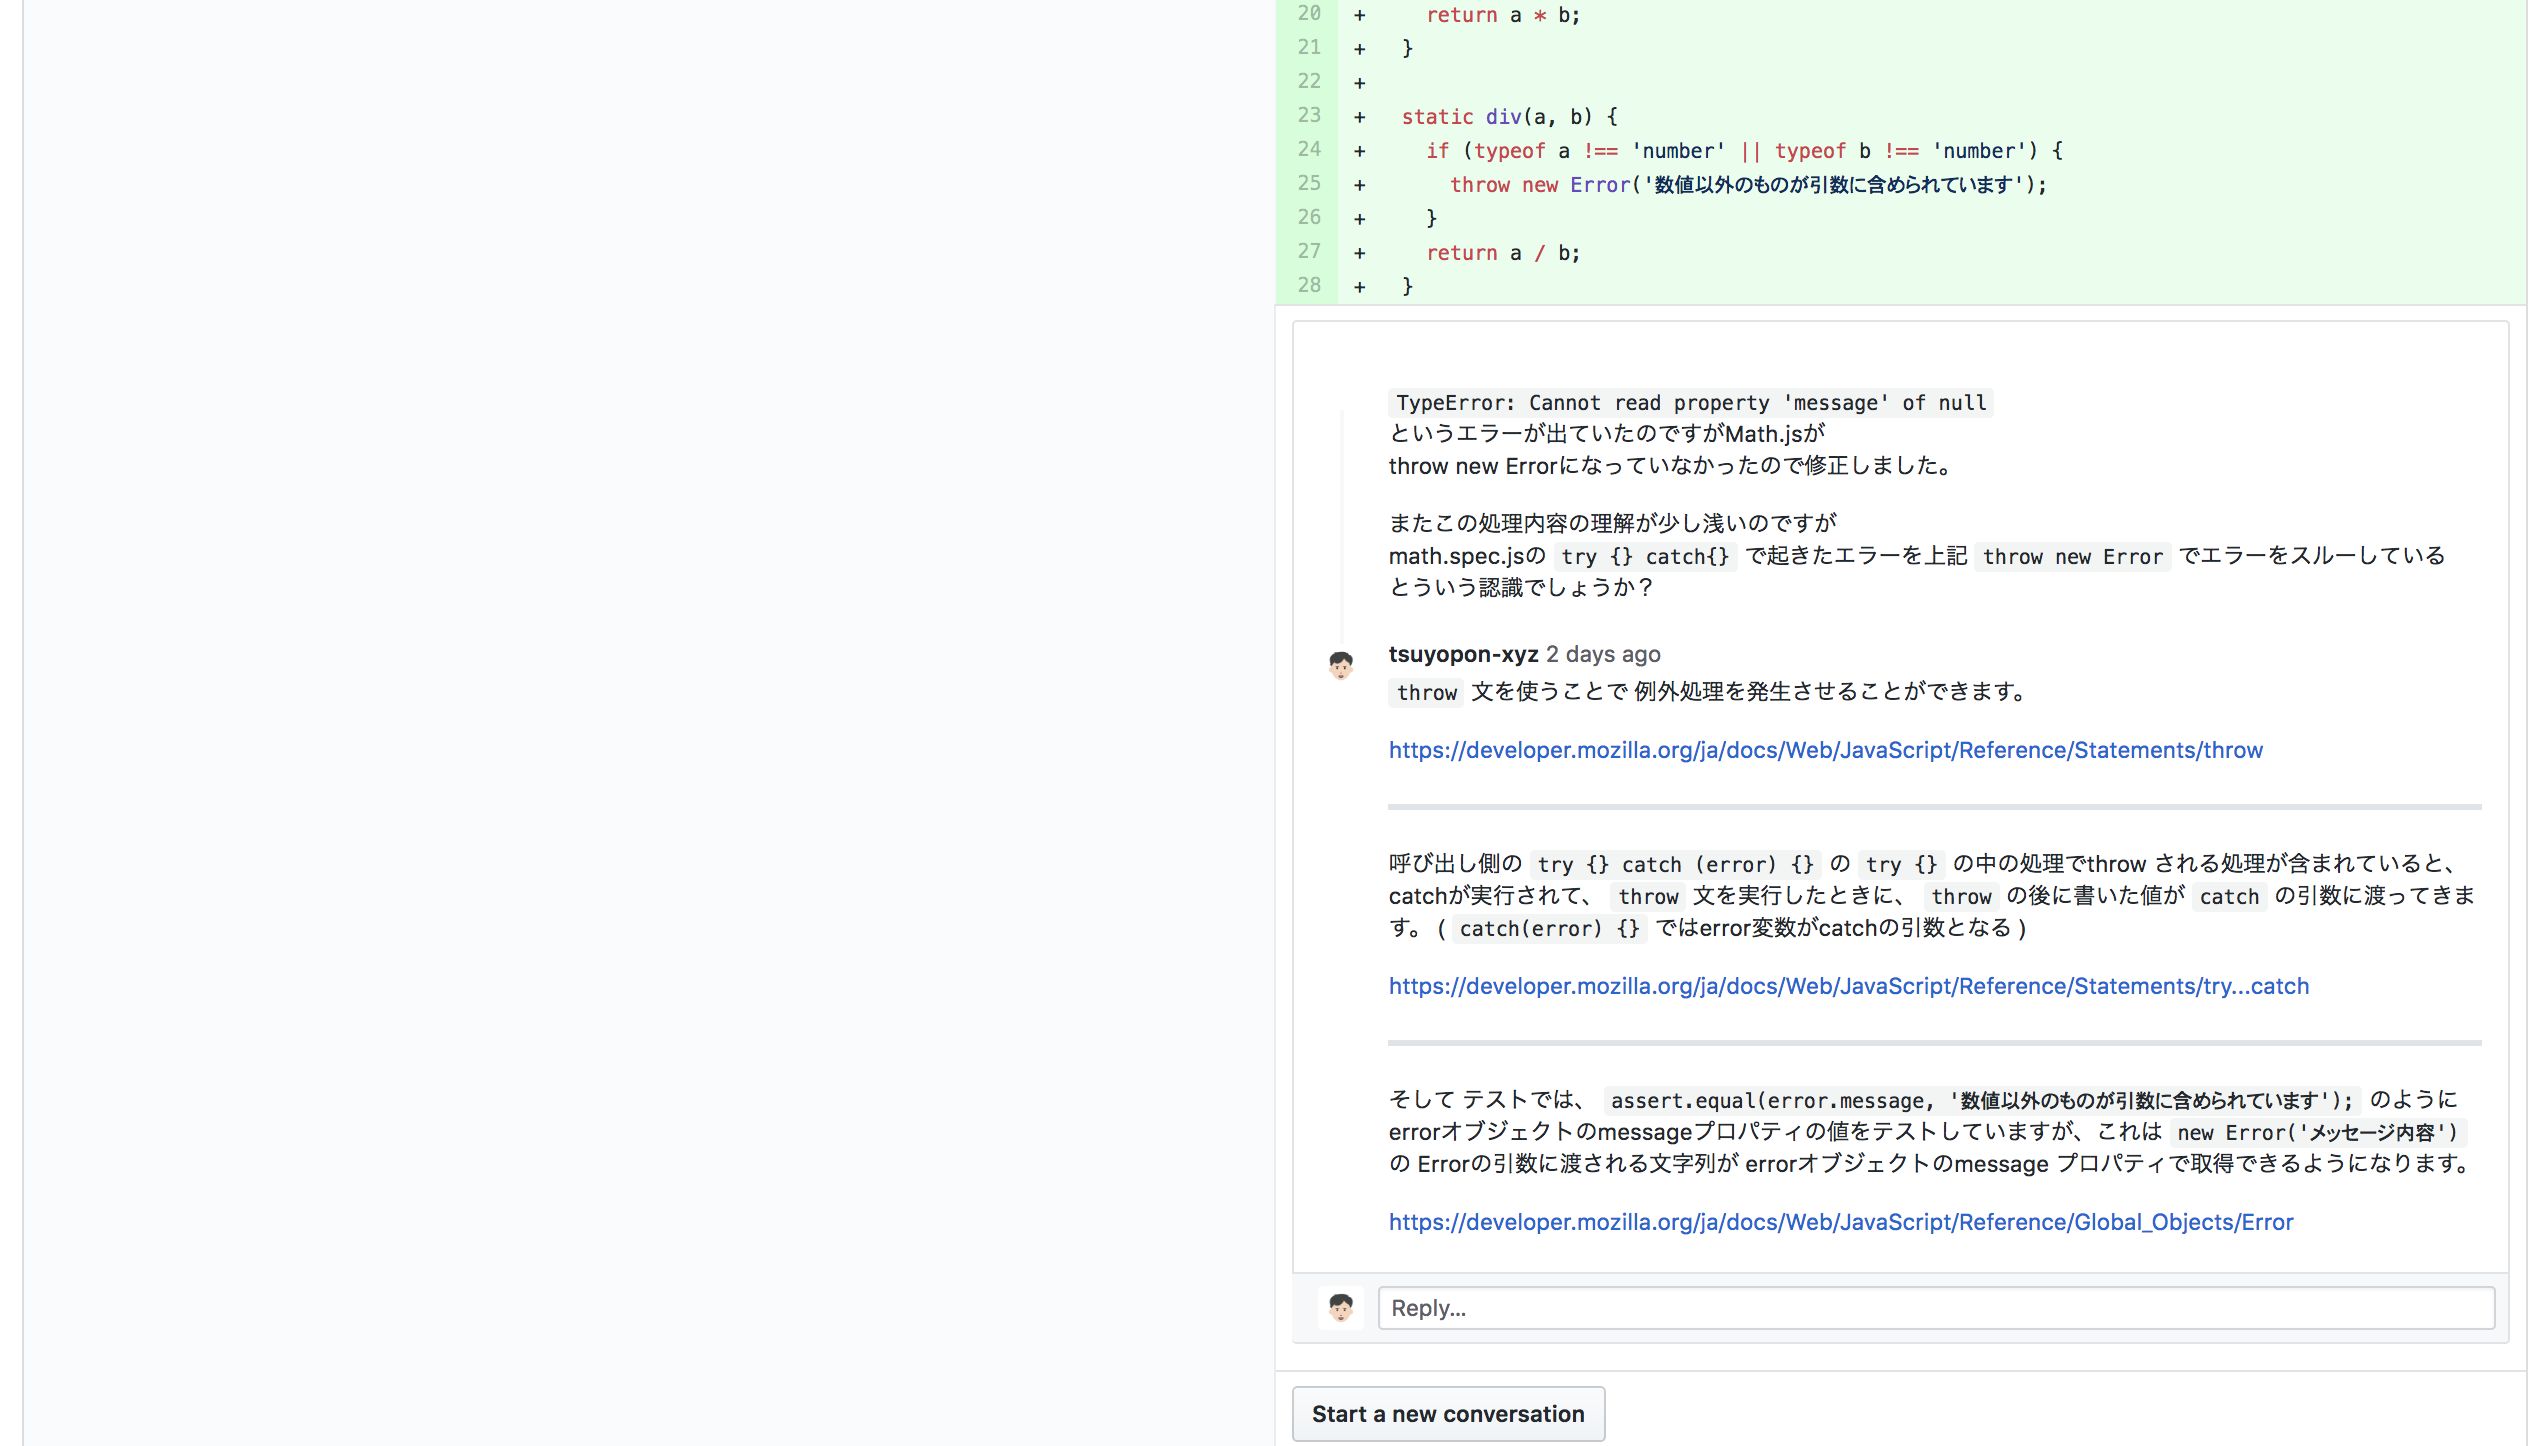The width and height of the screenshot is (2542, 1446).
Task: Click the "new Error('メッセージ内容')" inline code
Action: tap(2317, 1133)
